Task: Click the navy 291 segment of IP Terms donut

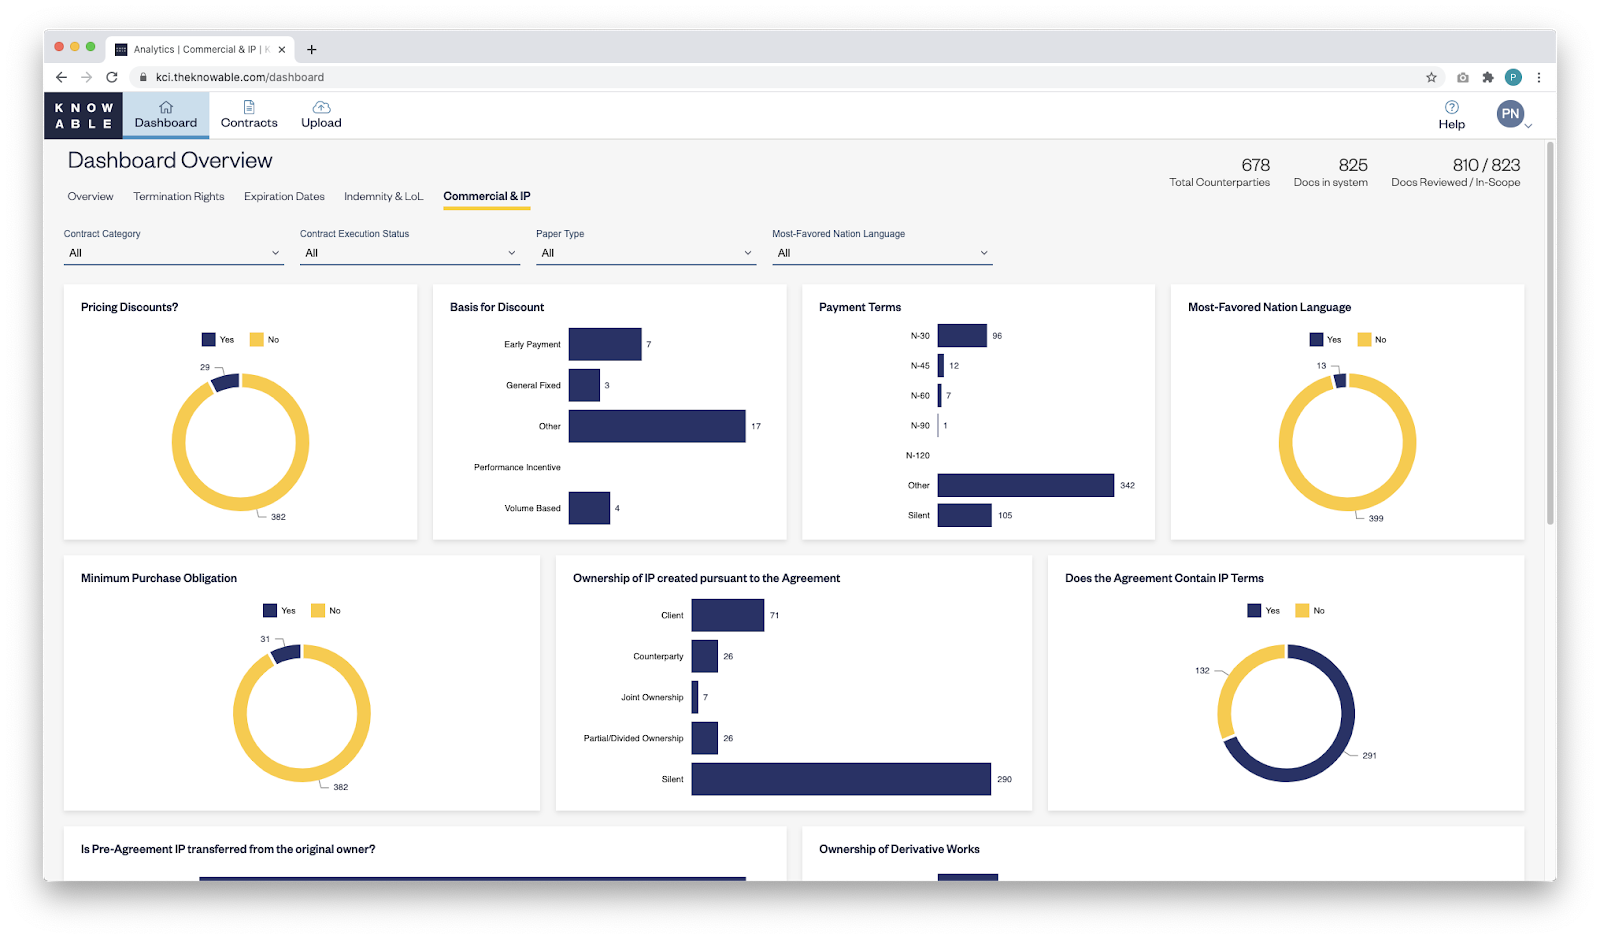Action: point(1347,715)
